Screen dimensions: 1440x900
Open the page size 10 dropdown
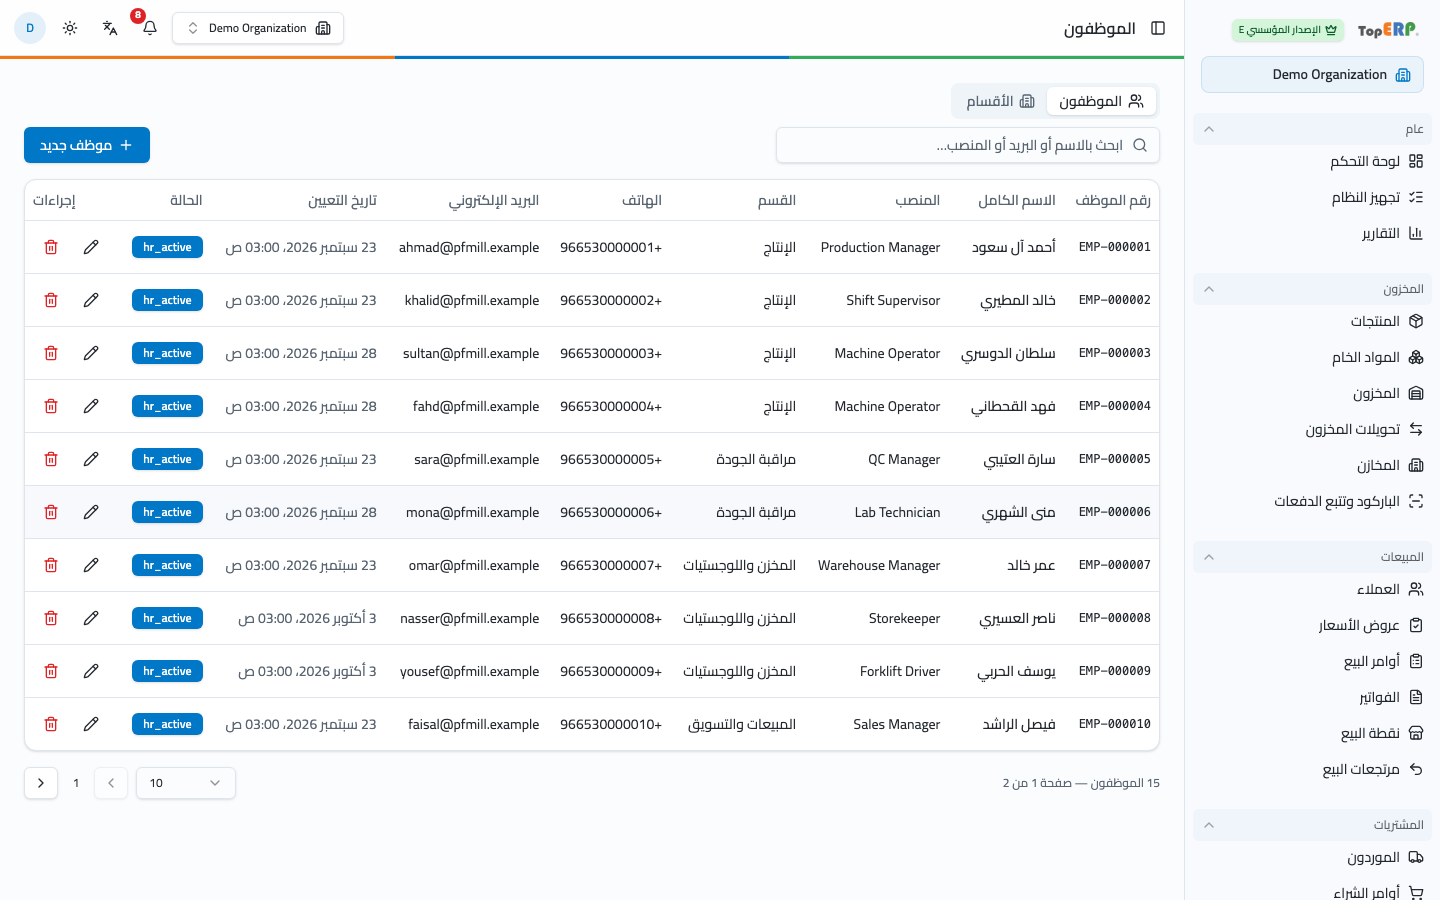tap(186, 783)
